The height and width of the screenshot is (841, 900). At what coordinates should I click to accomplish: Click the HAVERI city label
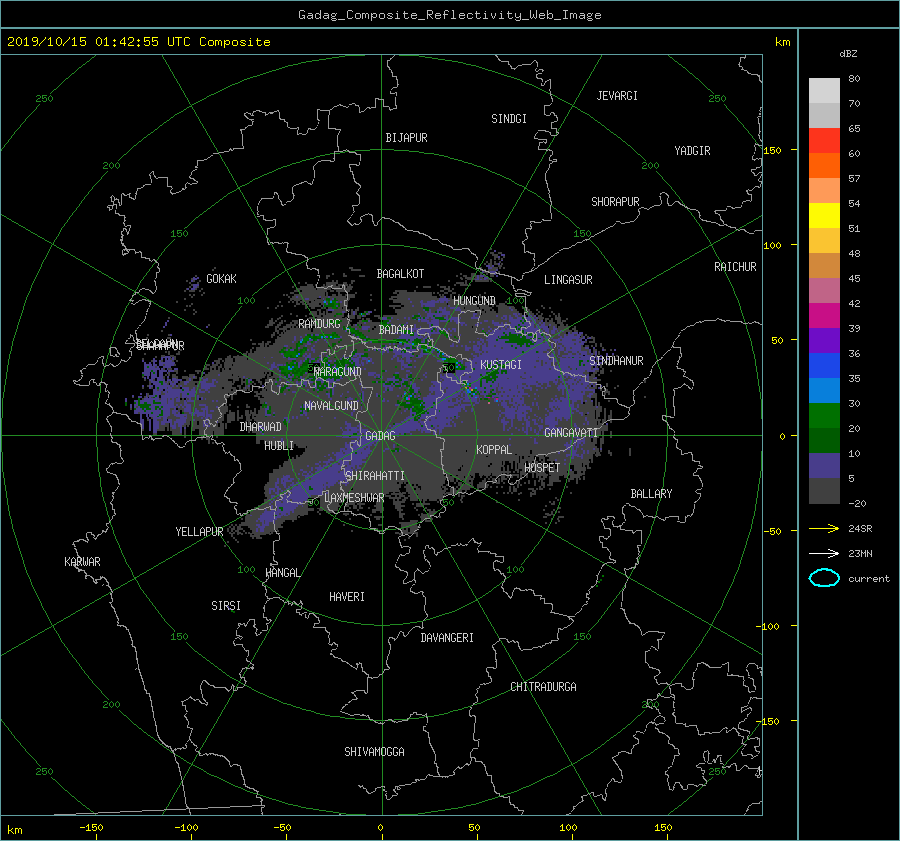click(x=347, y=597)
